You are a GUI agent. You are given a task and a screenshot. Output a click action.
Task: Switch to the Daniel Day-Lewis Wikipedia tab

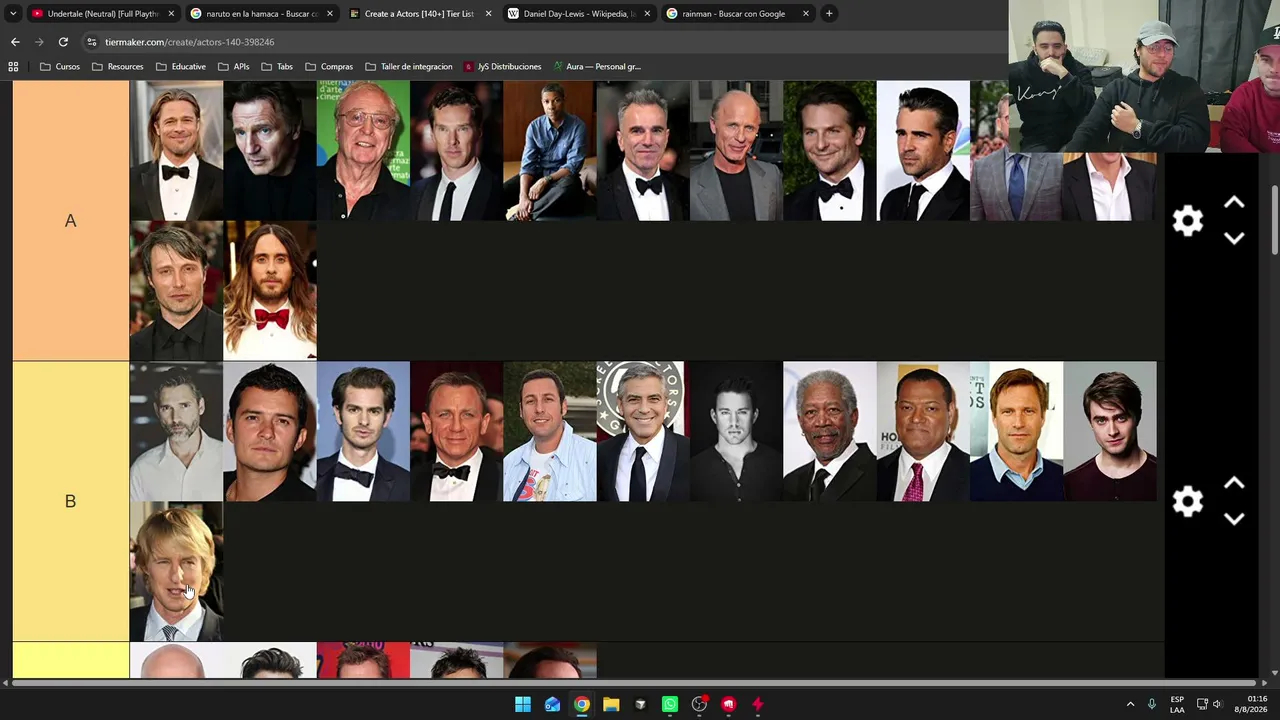(579, 14)
